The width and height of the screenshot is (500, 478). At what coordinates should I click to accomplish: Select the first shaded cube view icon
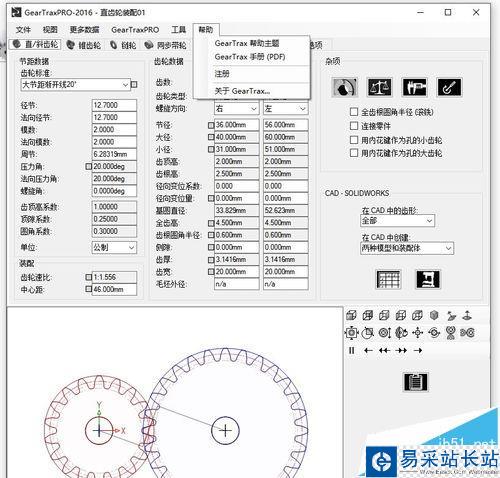(x=351, y=315)
